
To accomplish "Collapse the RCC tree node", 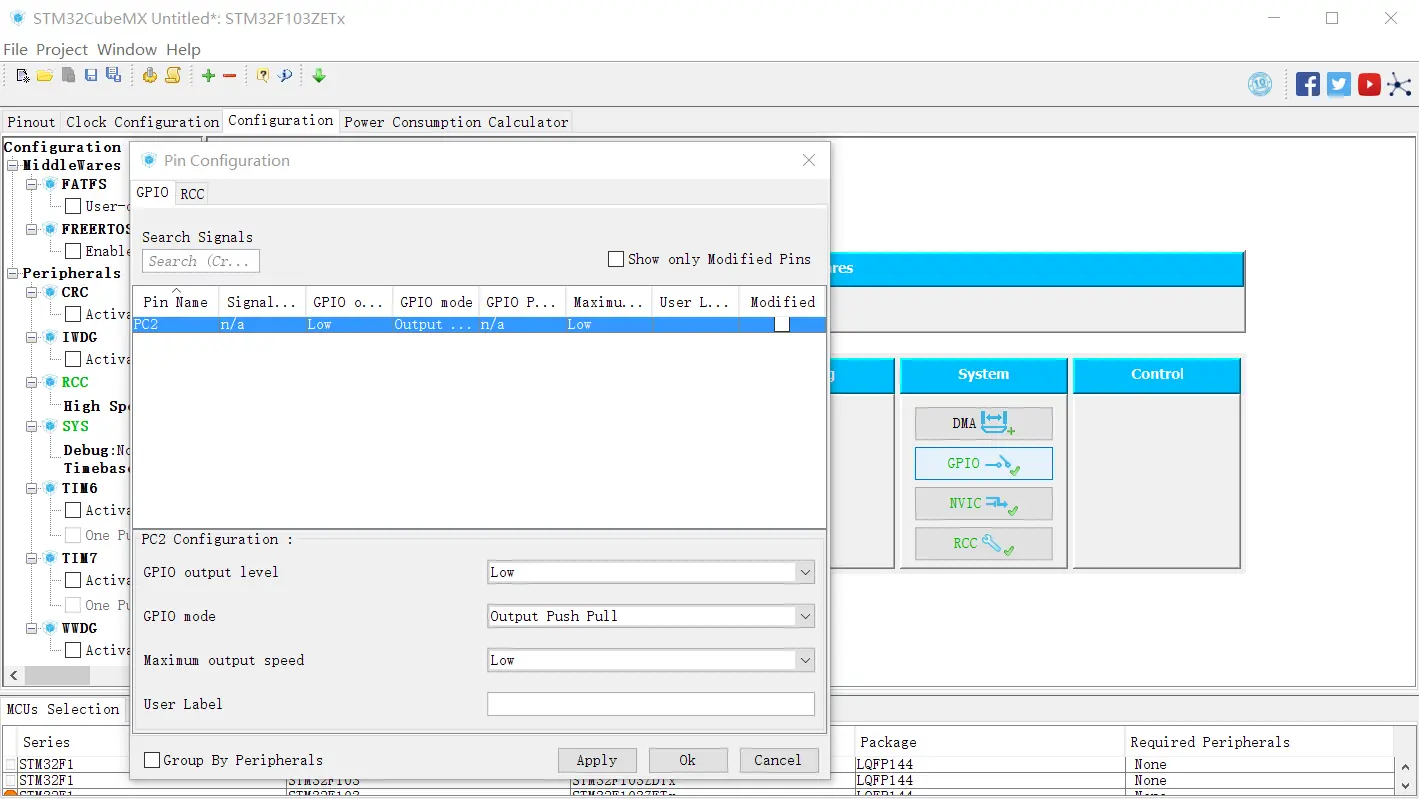I will [31, 382].
